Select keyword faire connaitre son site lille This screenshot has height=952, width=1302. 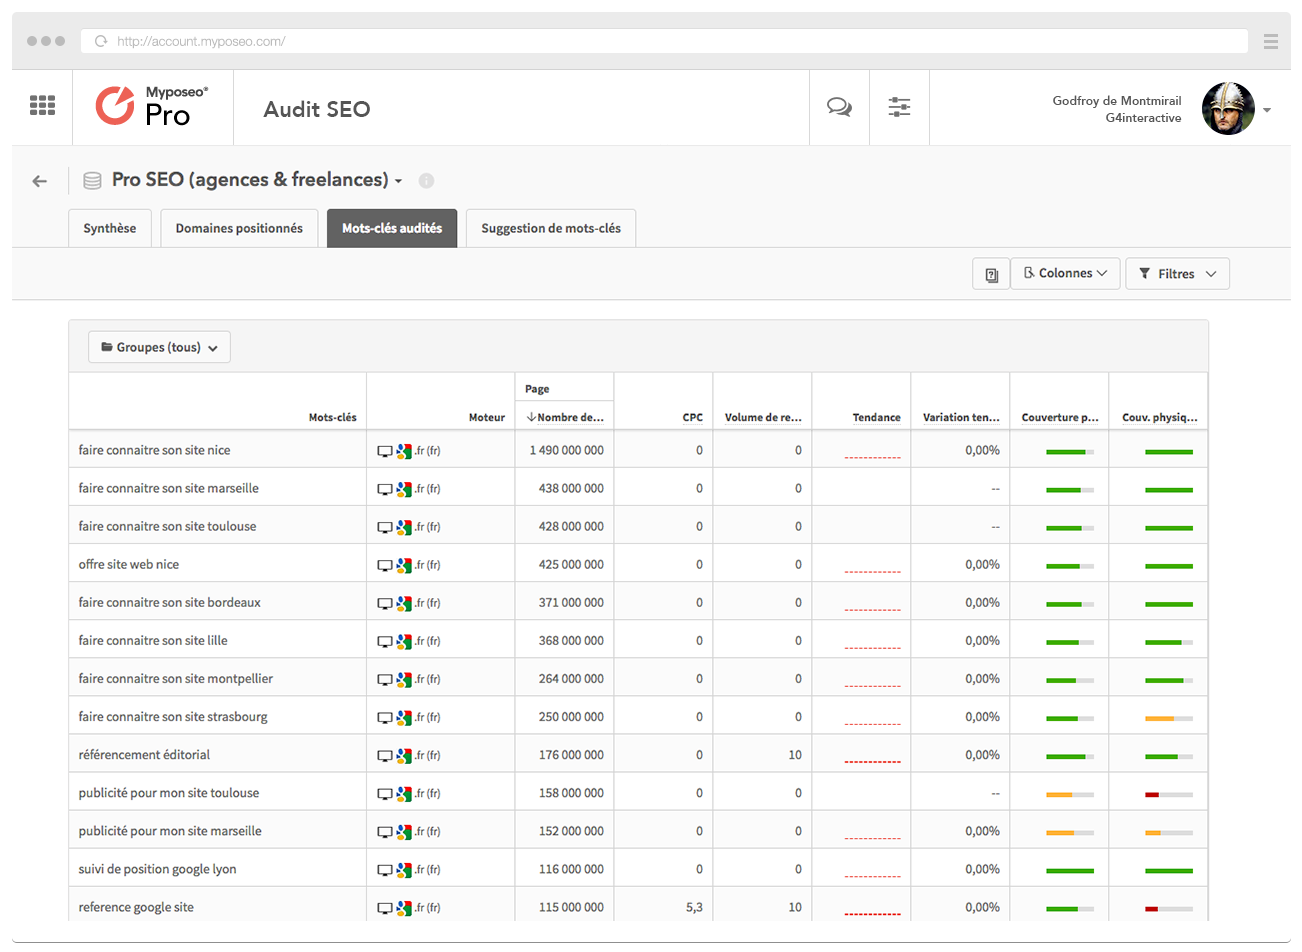click(x=153, y=640)
